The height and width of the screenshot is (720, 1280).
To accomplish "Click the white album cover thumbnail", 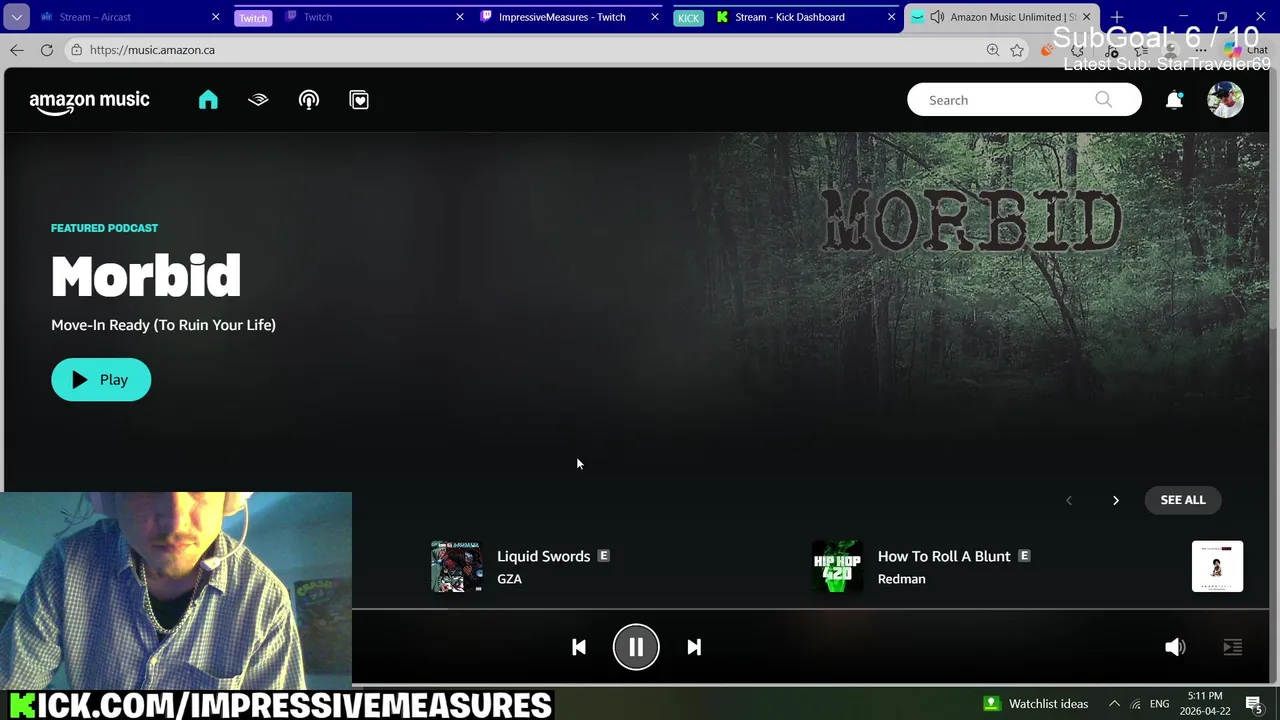I will pyautogui.click(x=1217, y=566).
